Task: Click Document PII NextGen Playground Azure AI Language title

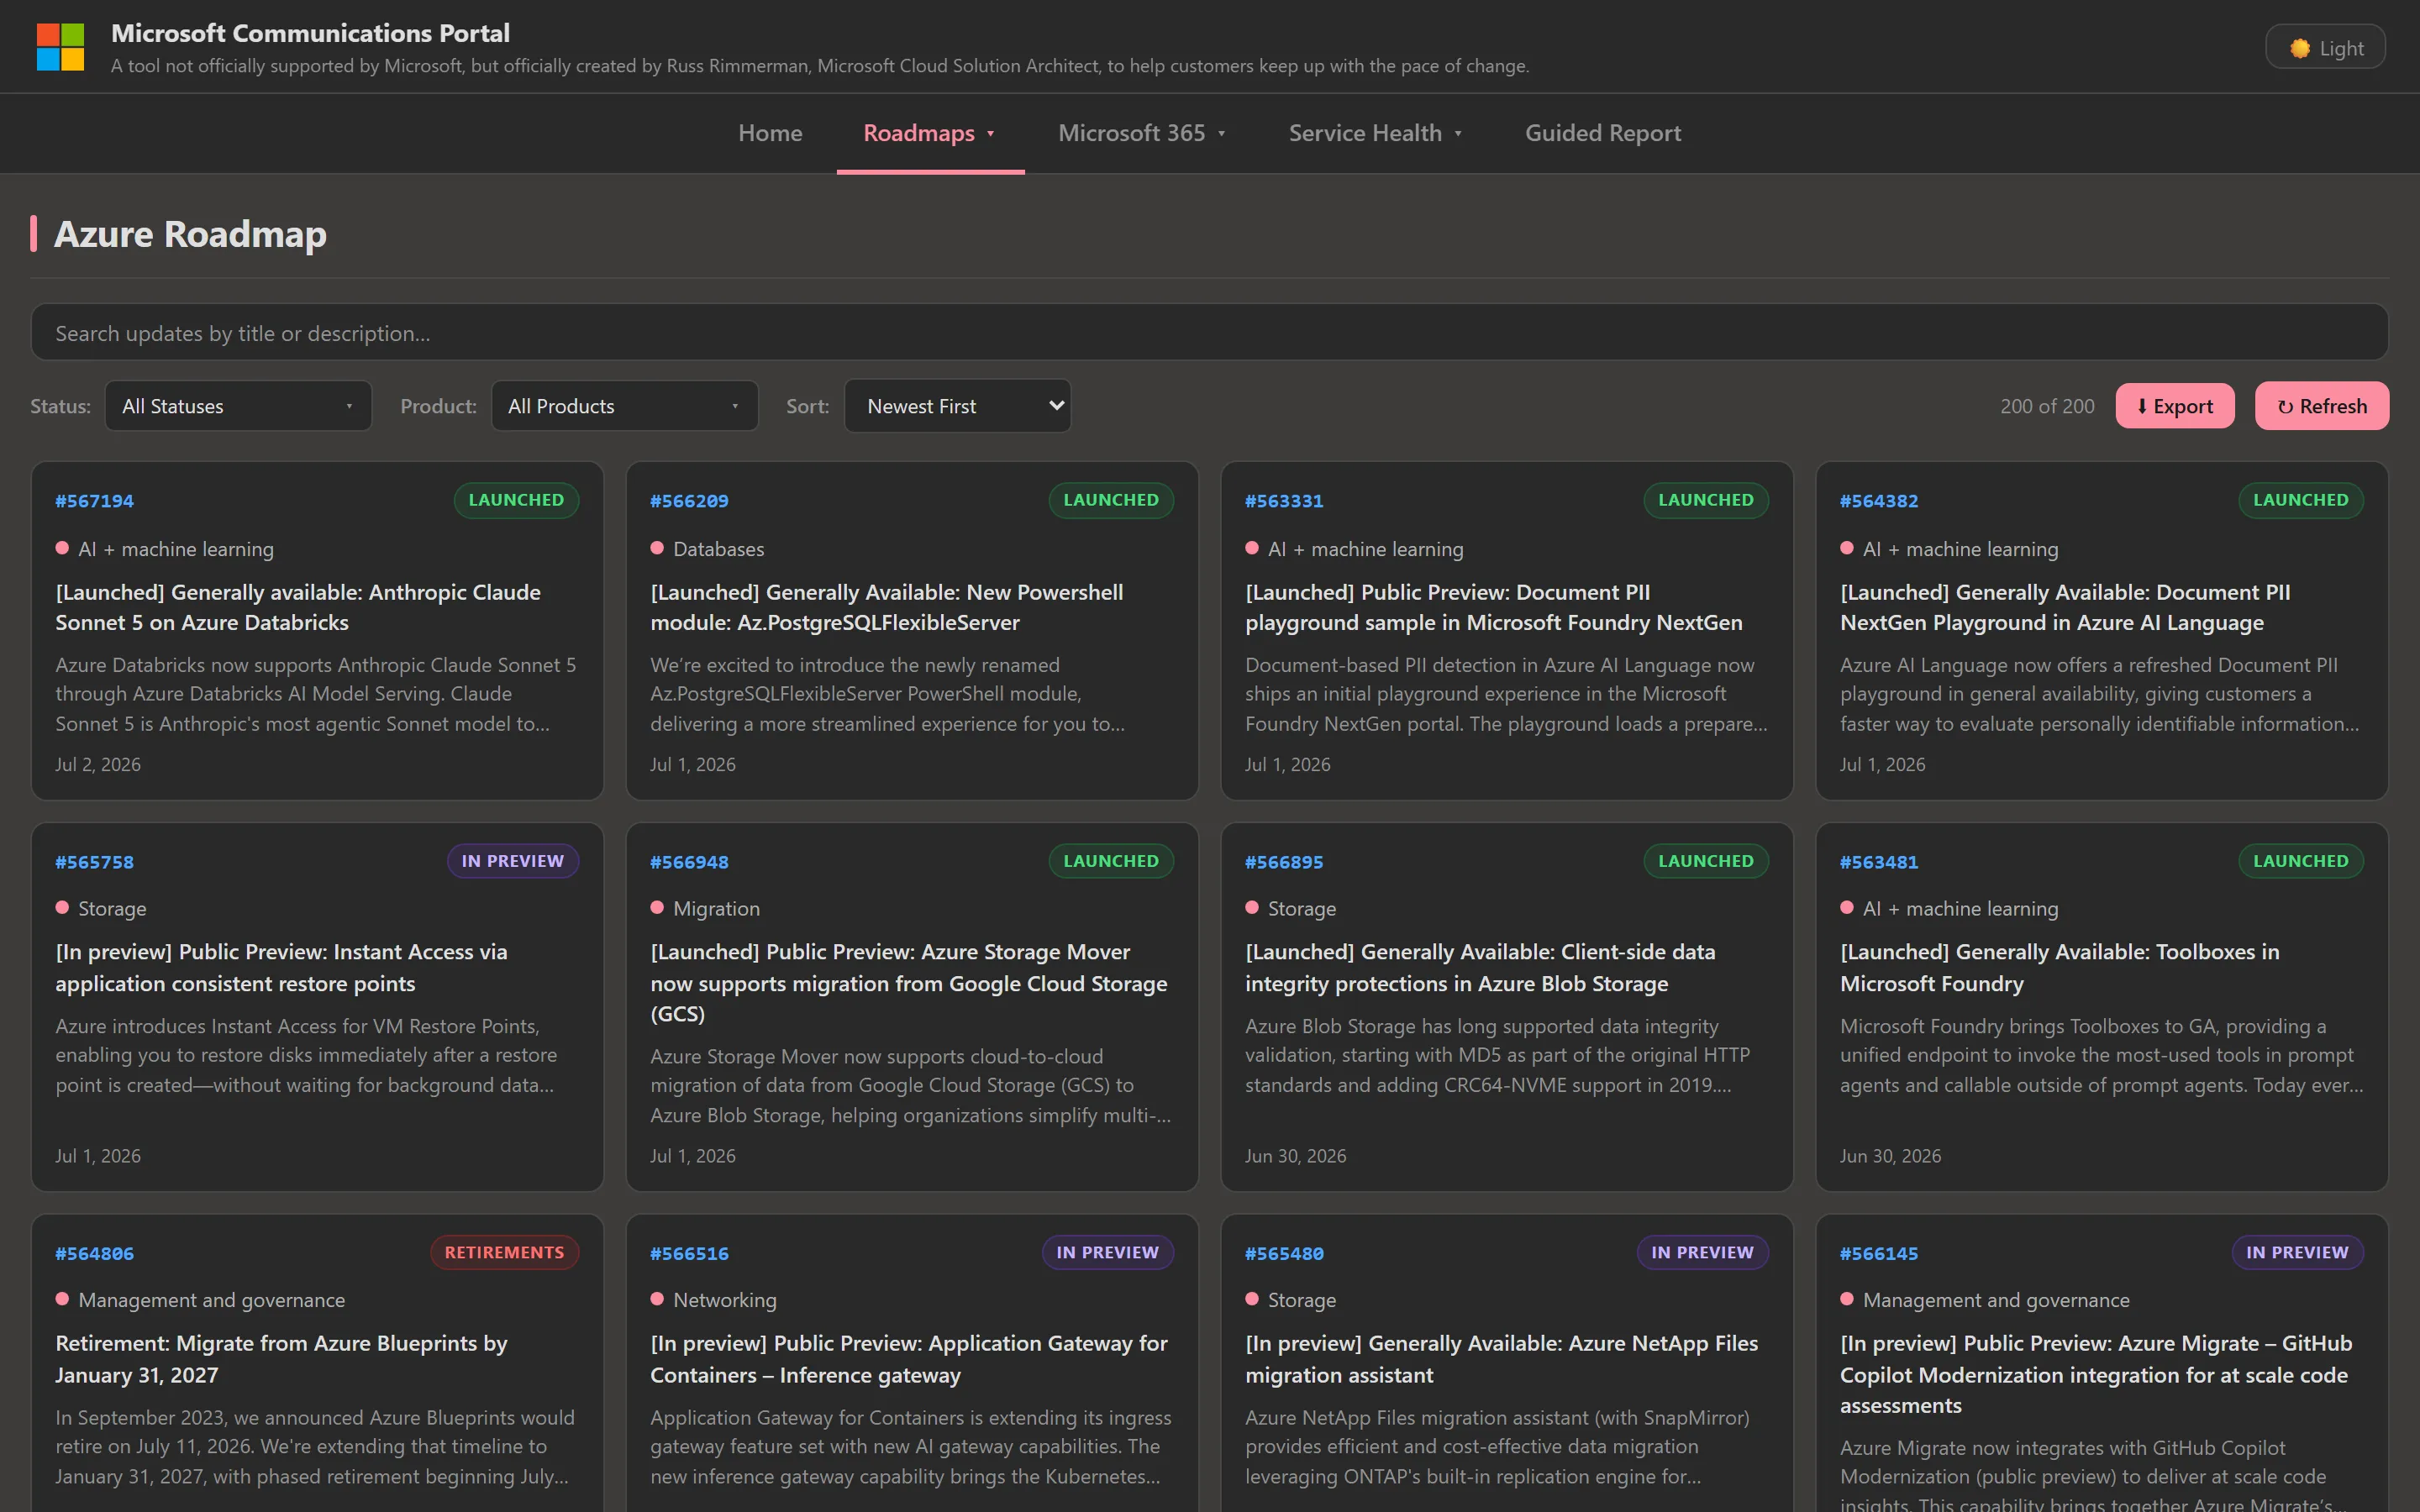Action: point(2065,607)
